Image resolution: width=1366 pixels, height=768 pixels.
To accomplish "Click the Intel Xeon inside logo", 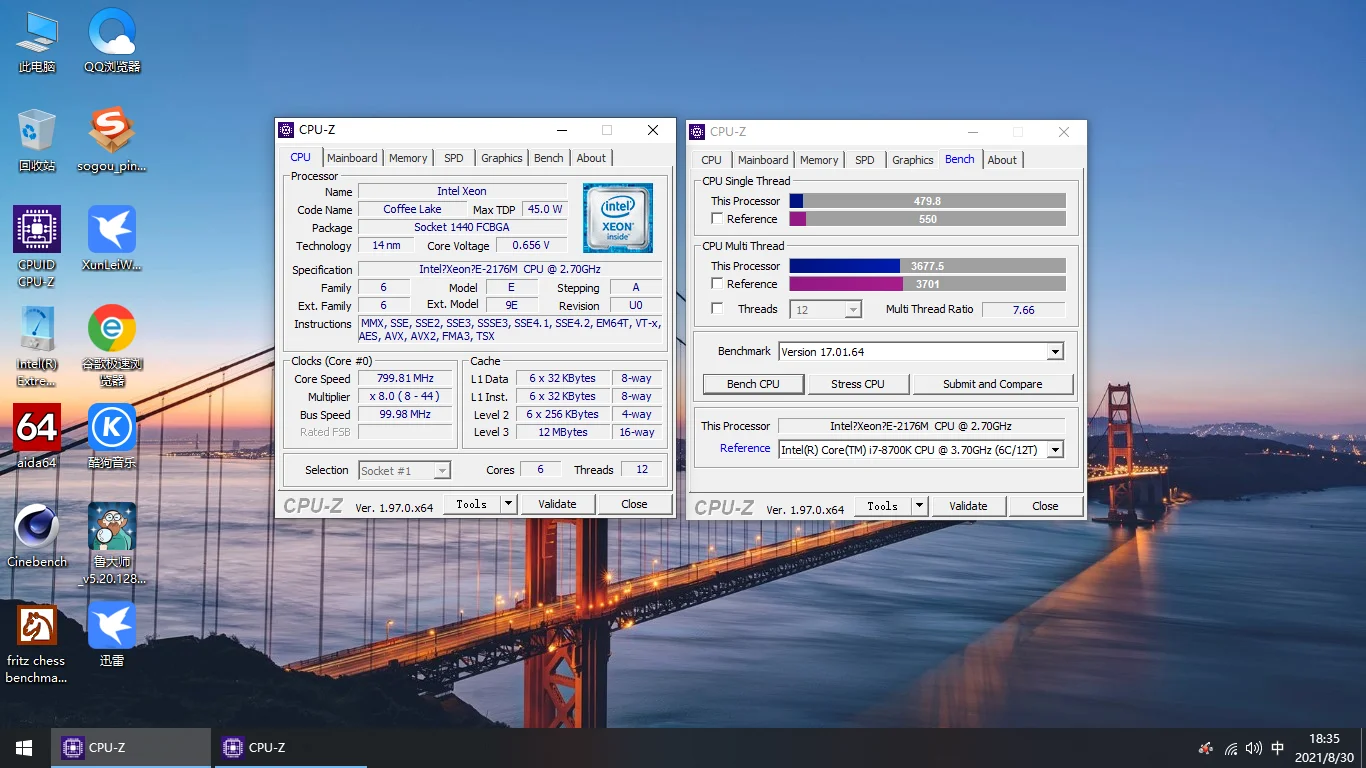I will pyautogui.click(x=618, y=218).
